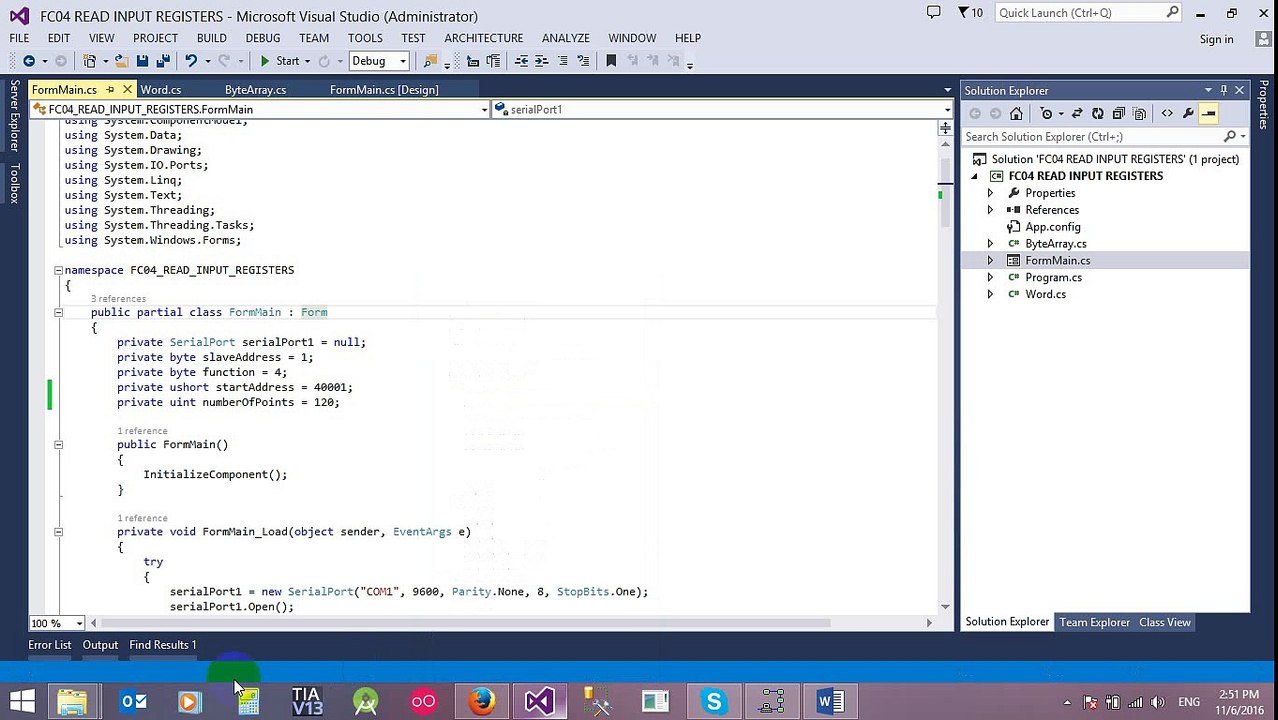This screenshot has height=720, width=1278.
Task: Close the FormMain.cs tab
Action: coord(127,90)
